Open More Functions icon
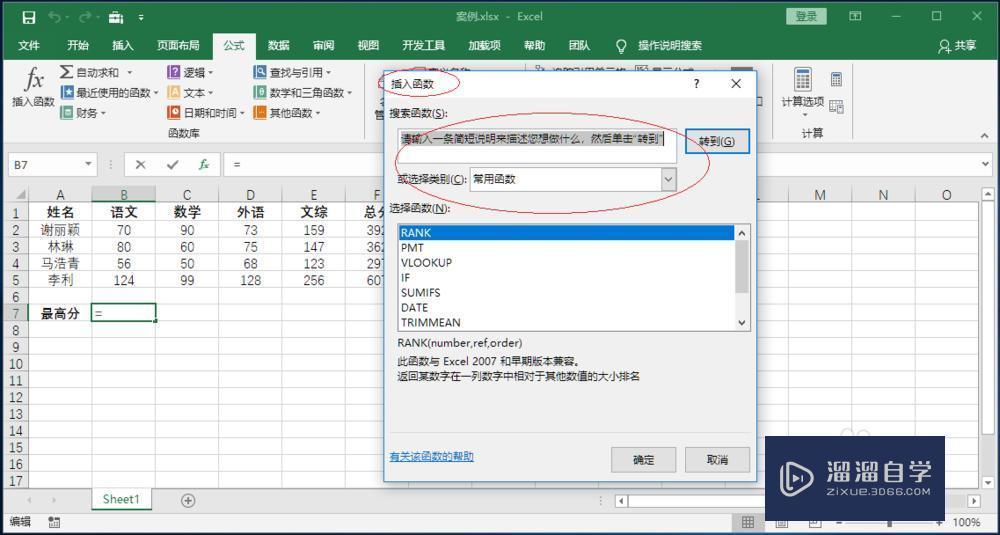Image resolution: width=1000 pixels, height=535 pixels. (260, 113)
